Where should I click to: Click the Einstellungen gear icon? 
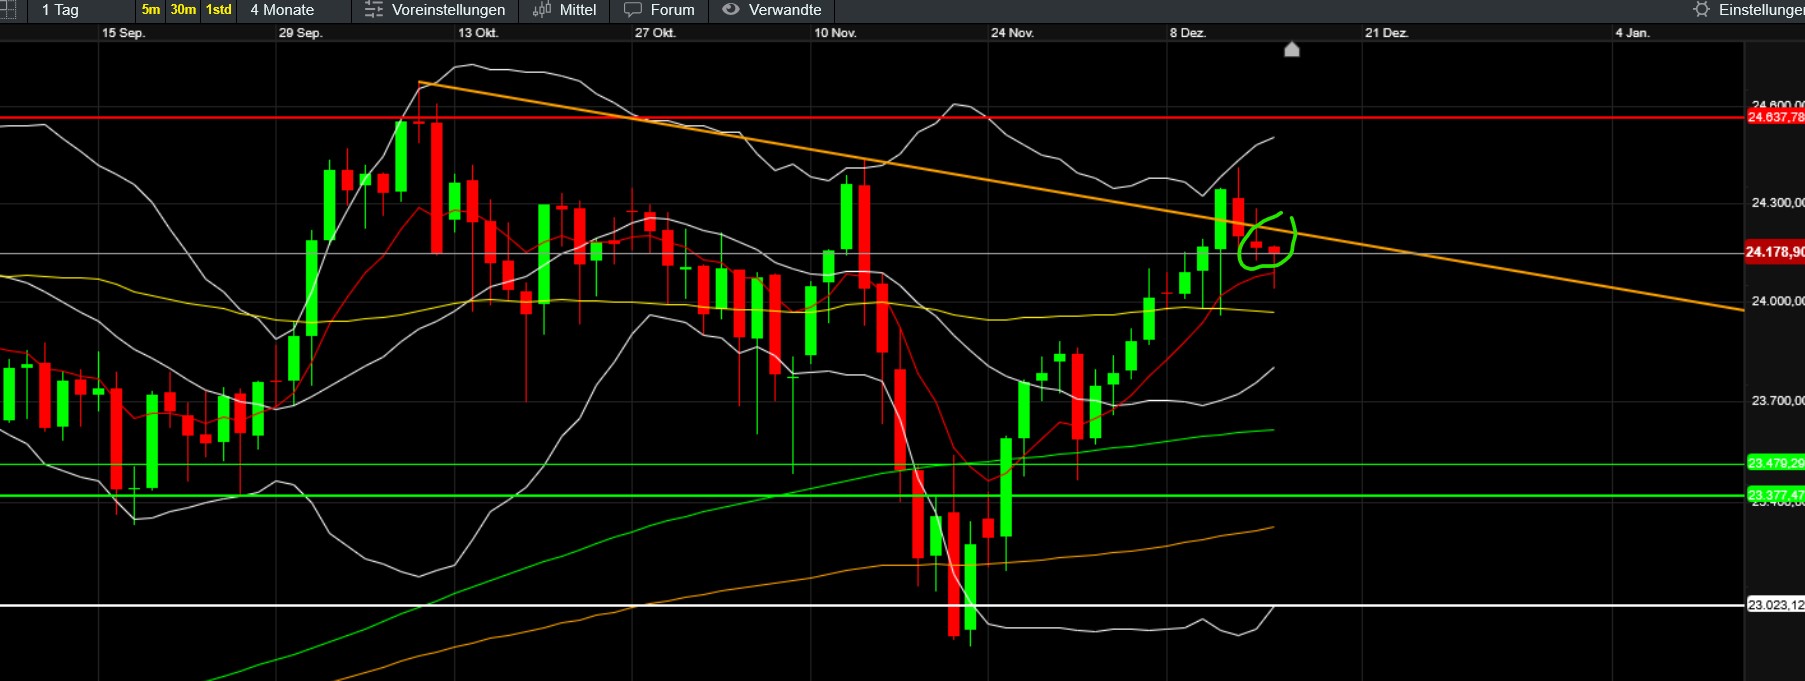(1701, 10)
